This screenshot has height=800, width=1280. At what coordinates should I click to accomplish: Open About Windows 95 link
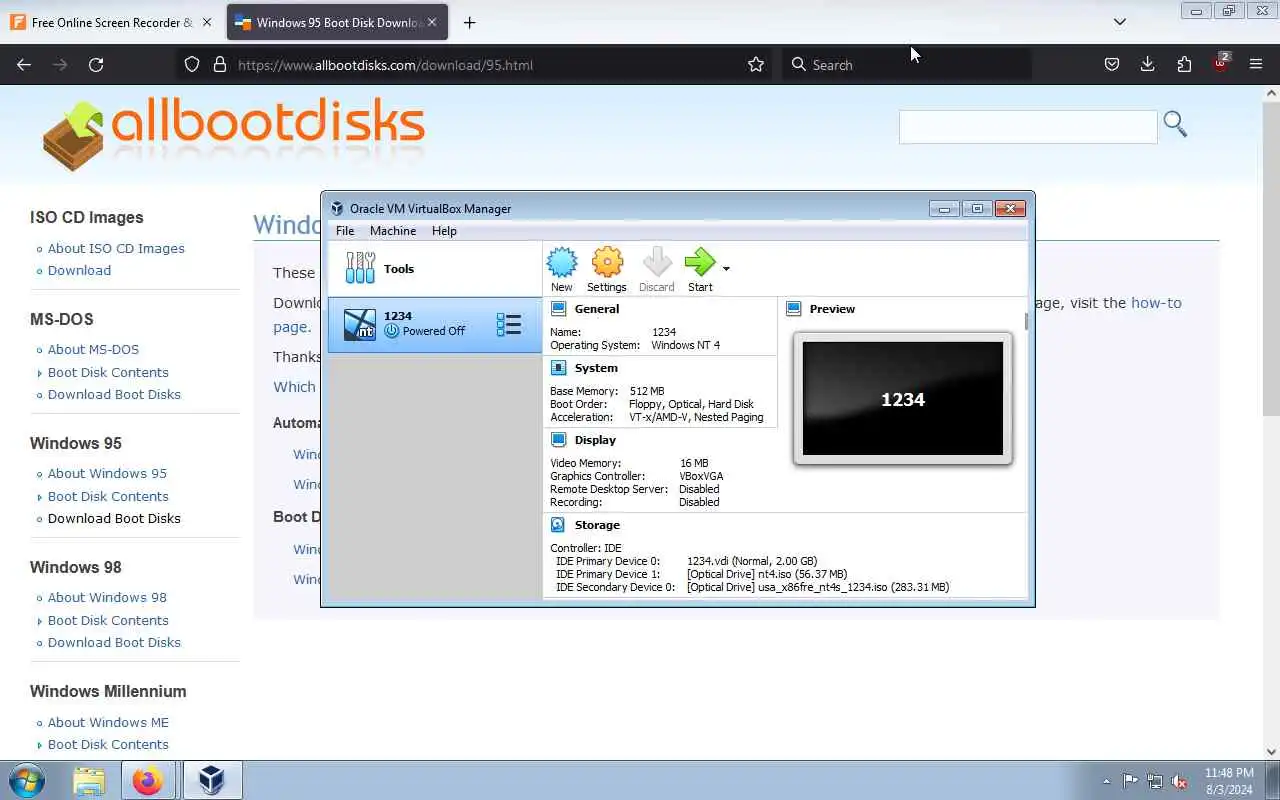[107, 473]
